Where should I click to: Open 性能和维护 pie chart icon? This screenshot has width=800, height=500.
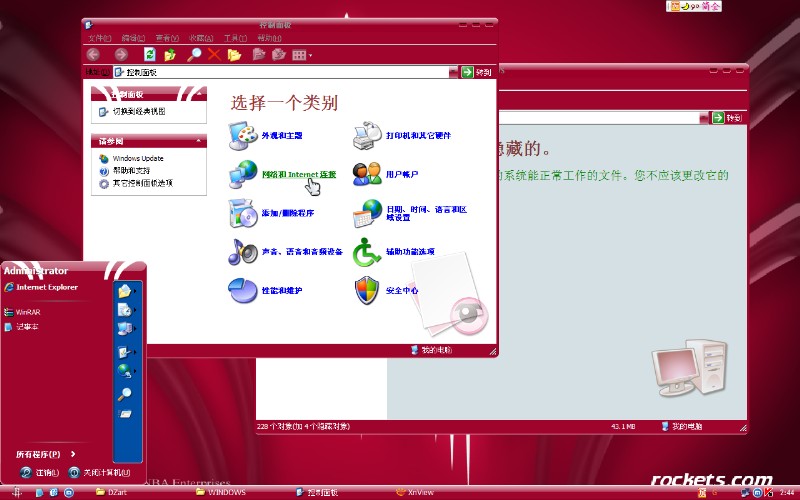click(243, 290)
